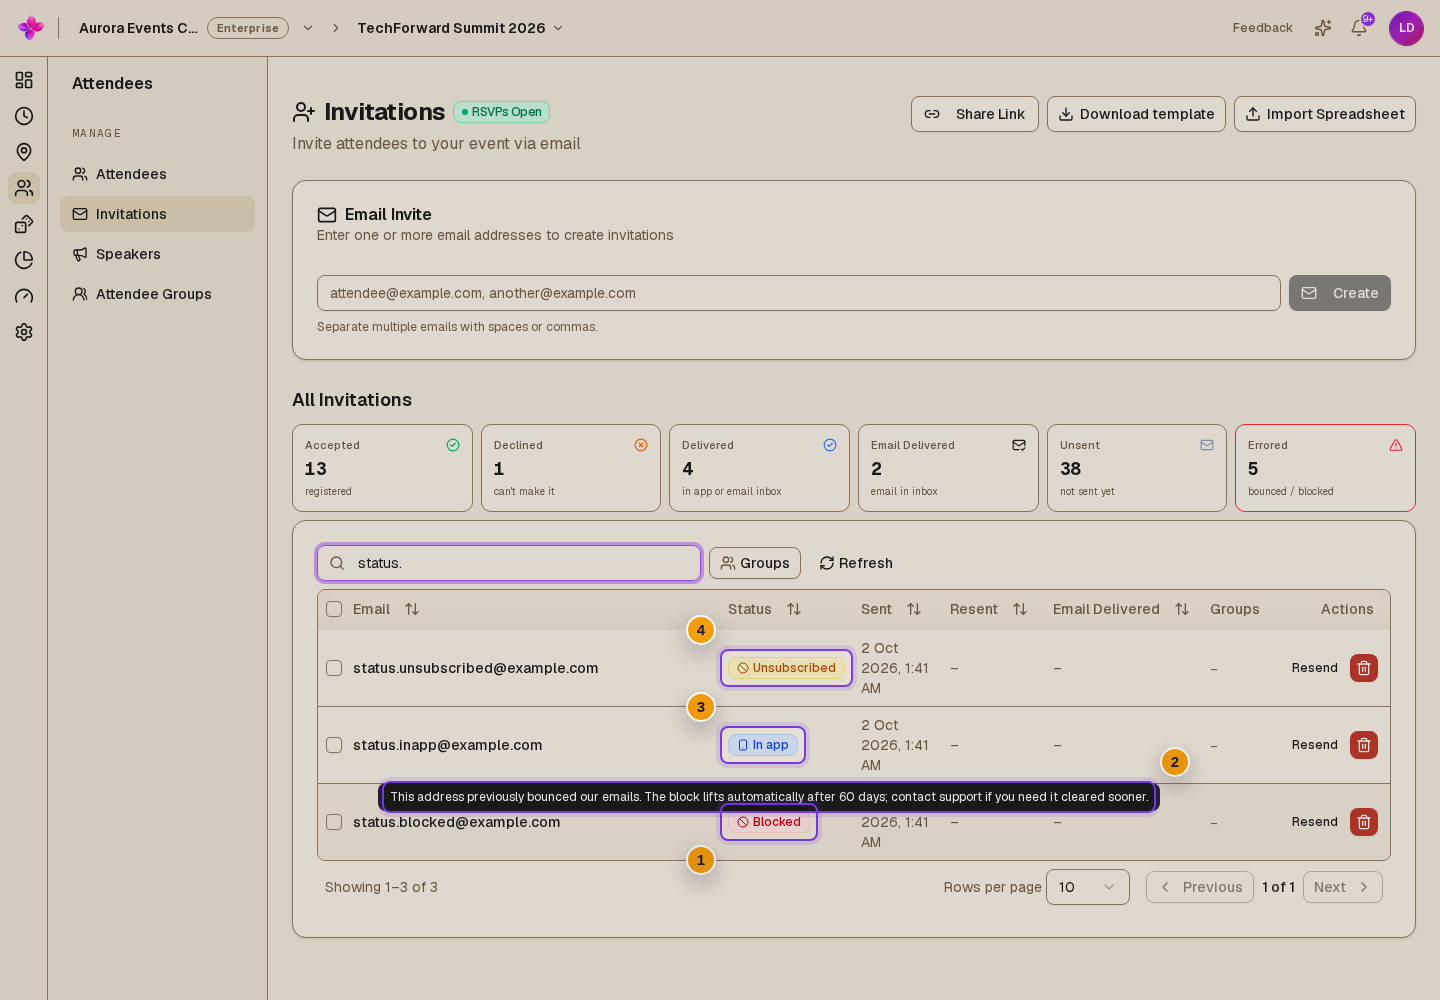Select Invitations in the sidebar

[157, 214]
